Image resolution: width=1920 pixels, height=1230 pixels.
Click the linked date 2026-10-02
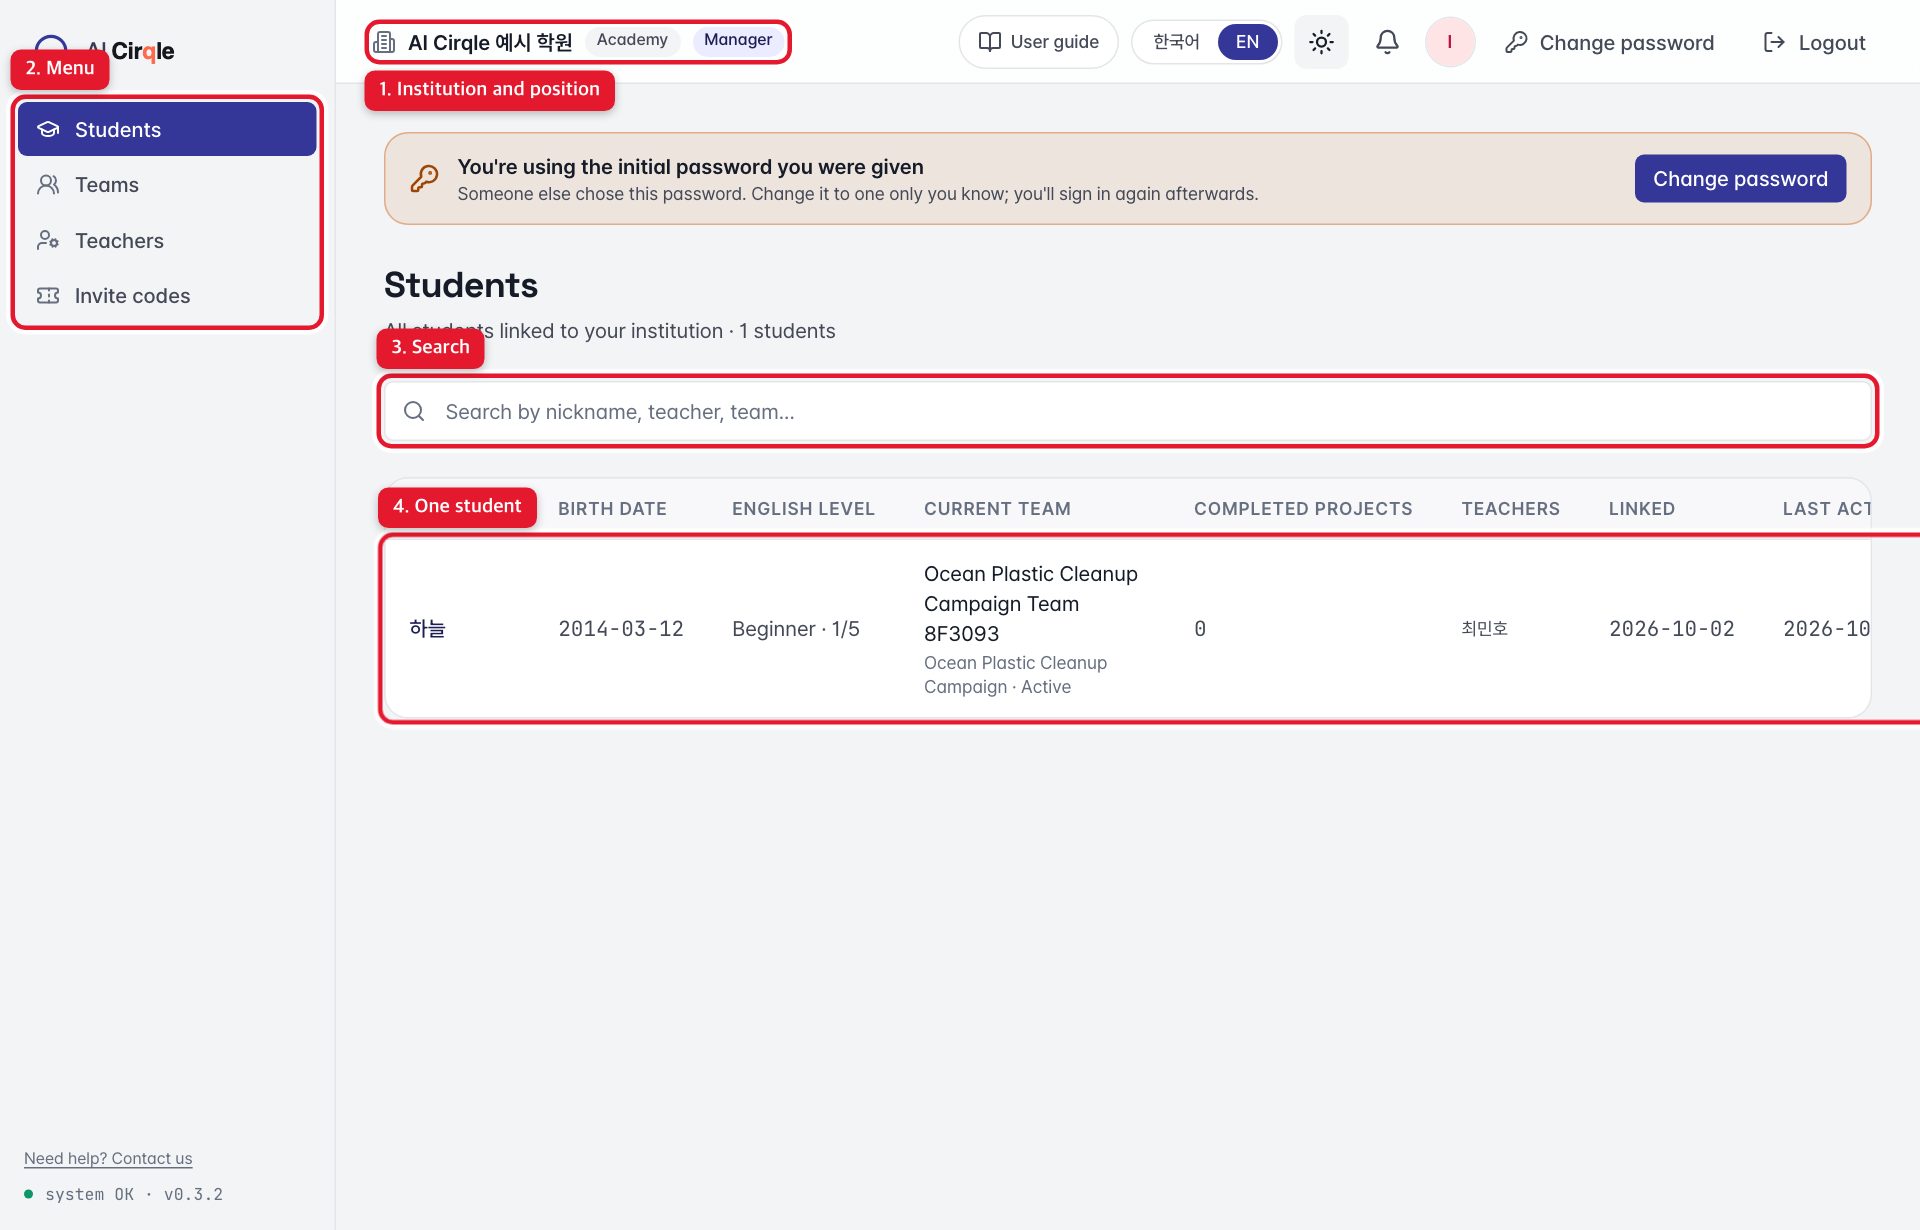[x=1672, y=629]
